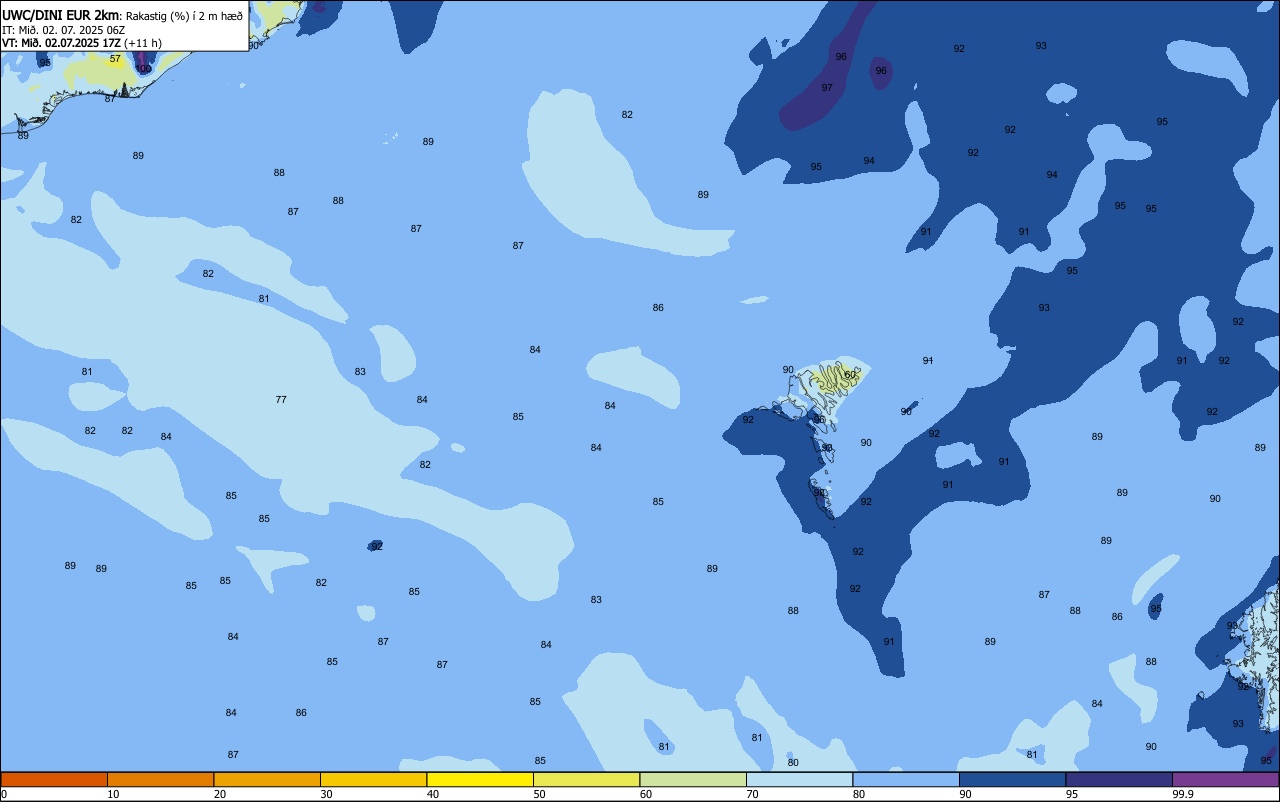Pick the amber 20–30 legend color block
Image resolution: width=1280 pixels, height=802 pixels.
click(267, 779)
